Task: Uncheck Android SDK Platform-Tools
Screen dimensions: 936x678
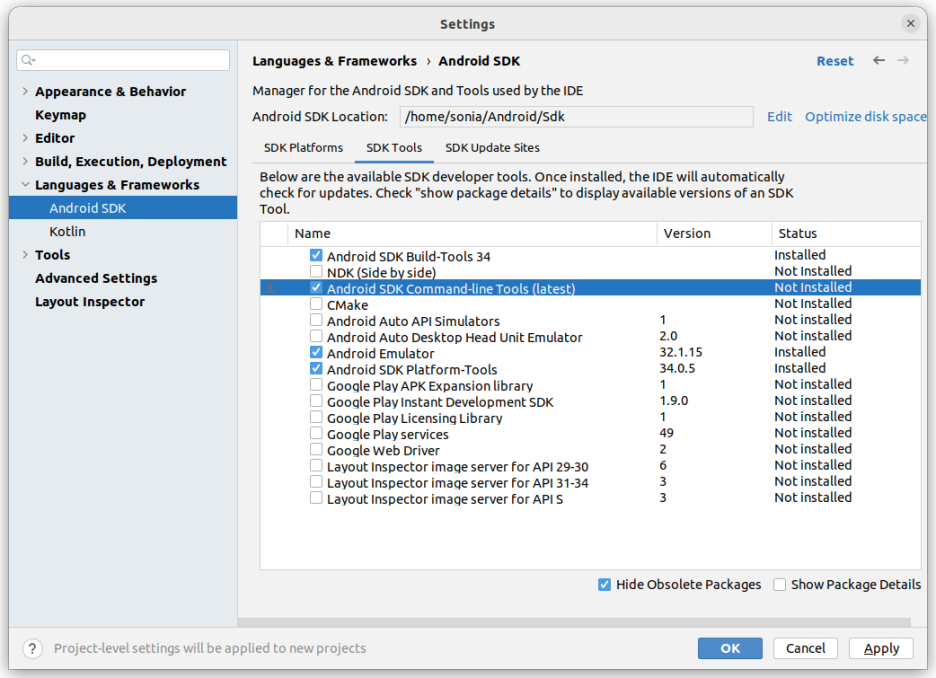Action: (316, 368)
